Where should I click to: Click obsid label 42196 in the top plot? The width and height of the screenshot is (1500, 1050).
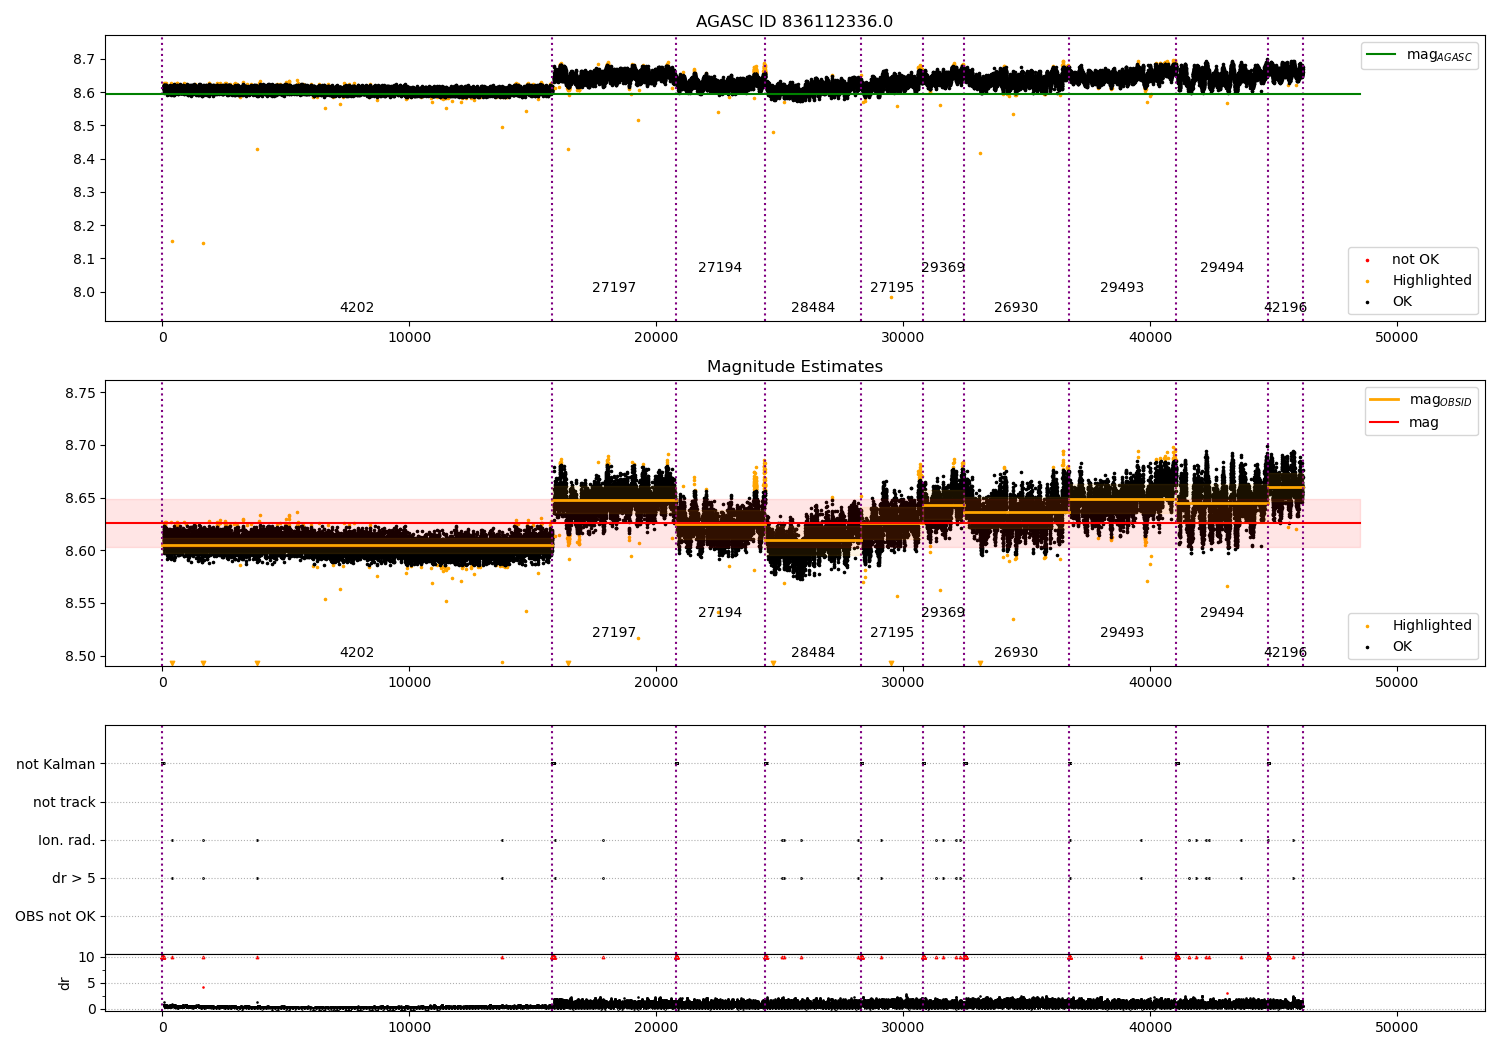tap(1285, 308)
